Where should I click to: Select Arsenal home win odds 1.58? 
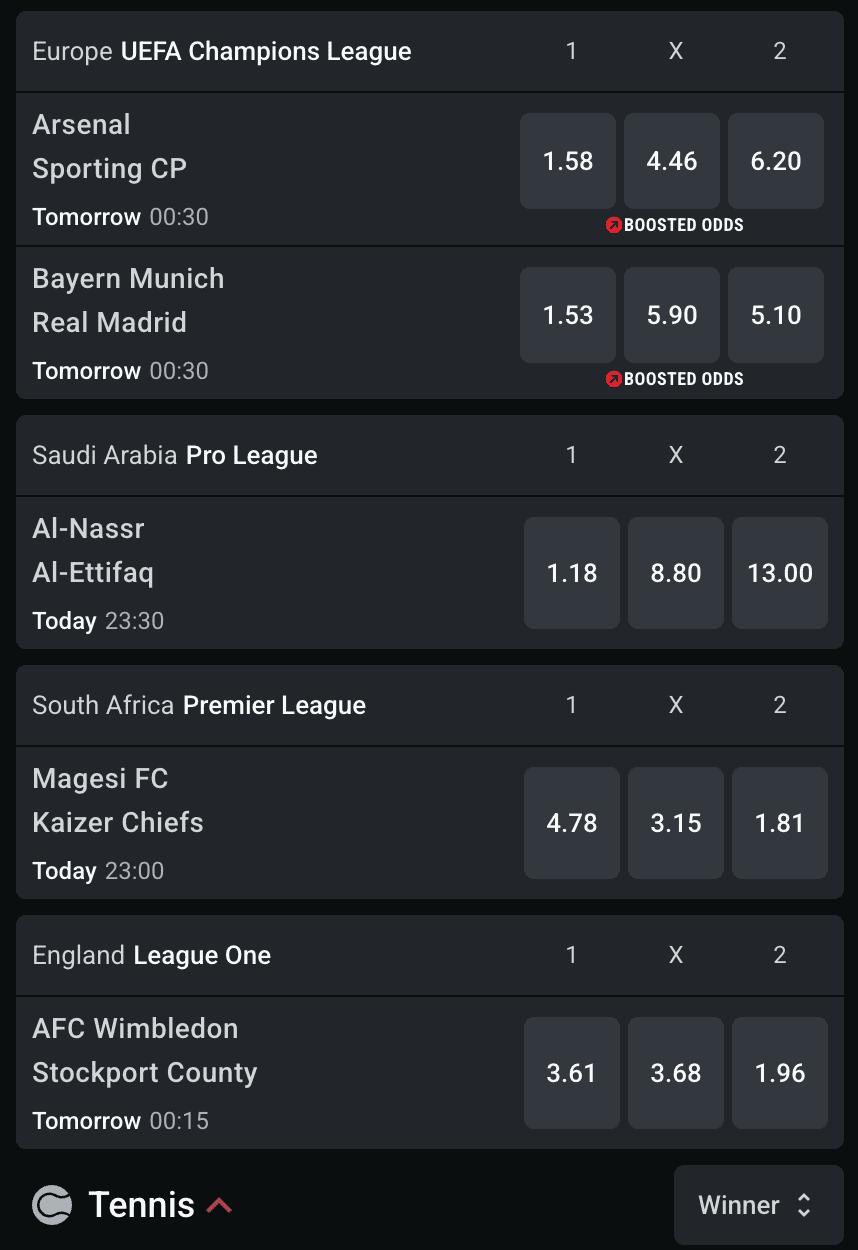[x=568, y=161]
